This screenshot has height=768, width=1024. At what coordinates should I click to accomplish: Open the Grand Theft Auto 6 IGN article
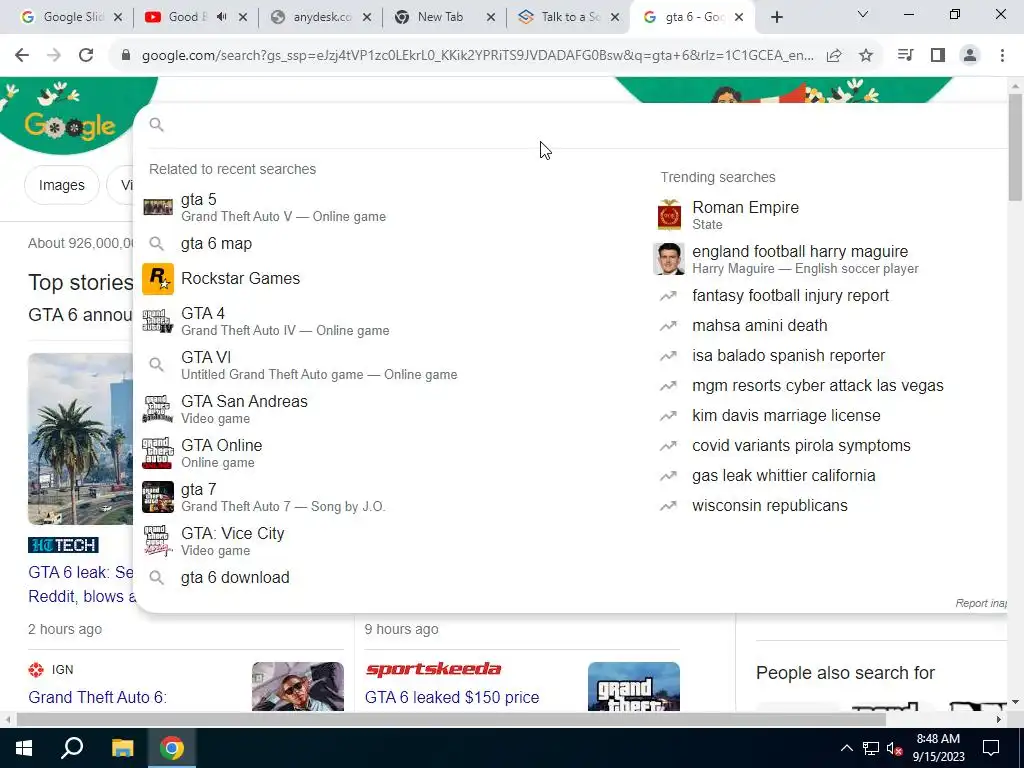97,697
